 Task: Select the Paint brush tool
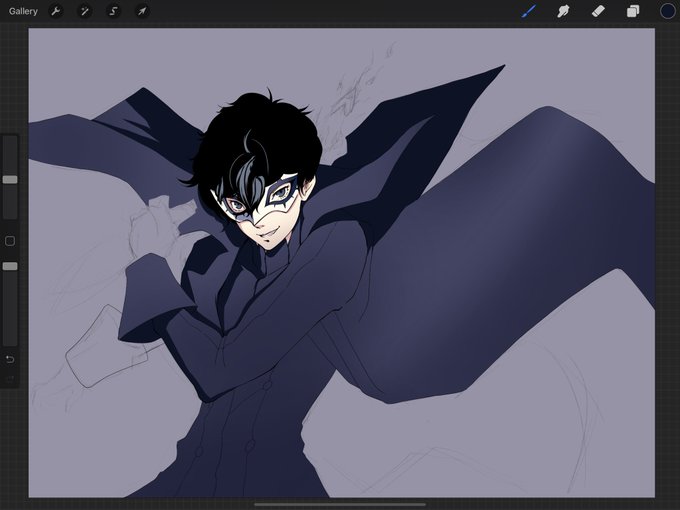click(x=529, y=11)
